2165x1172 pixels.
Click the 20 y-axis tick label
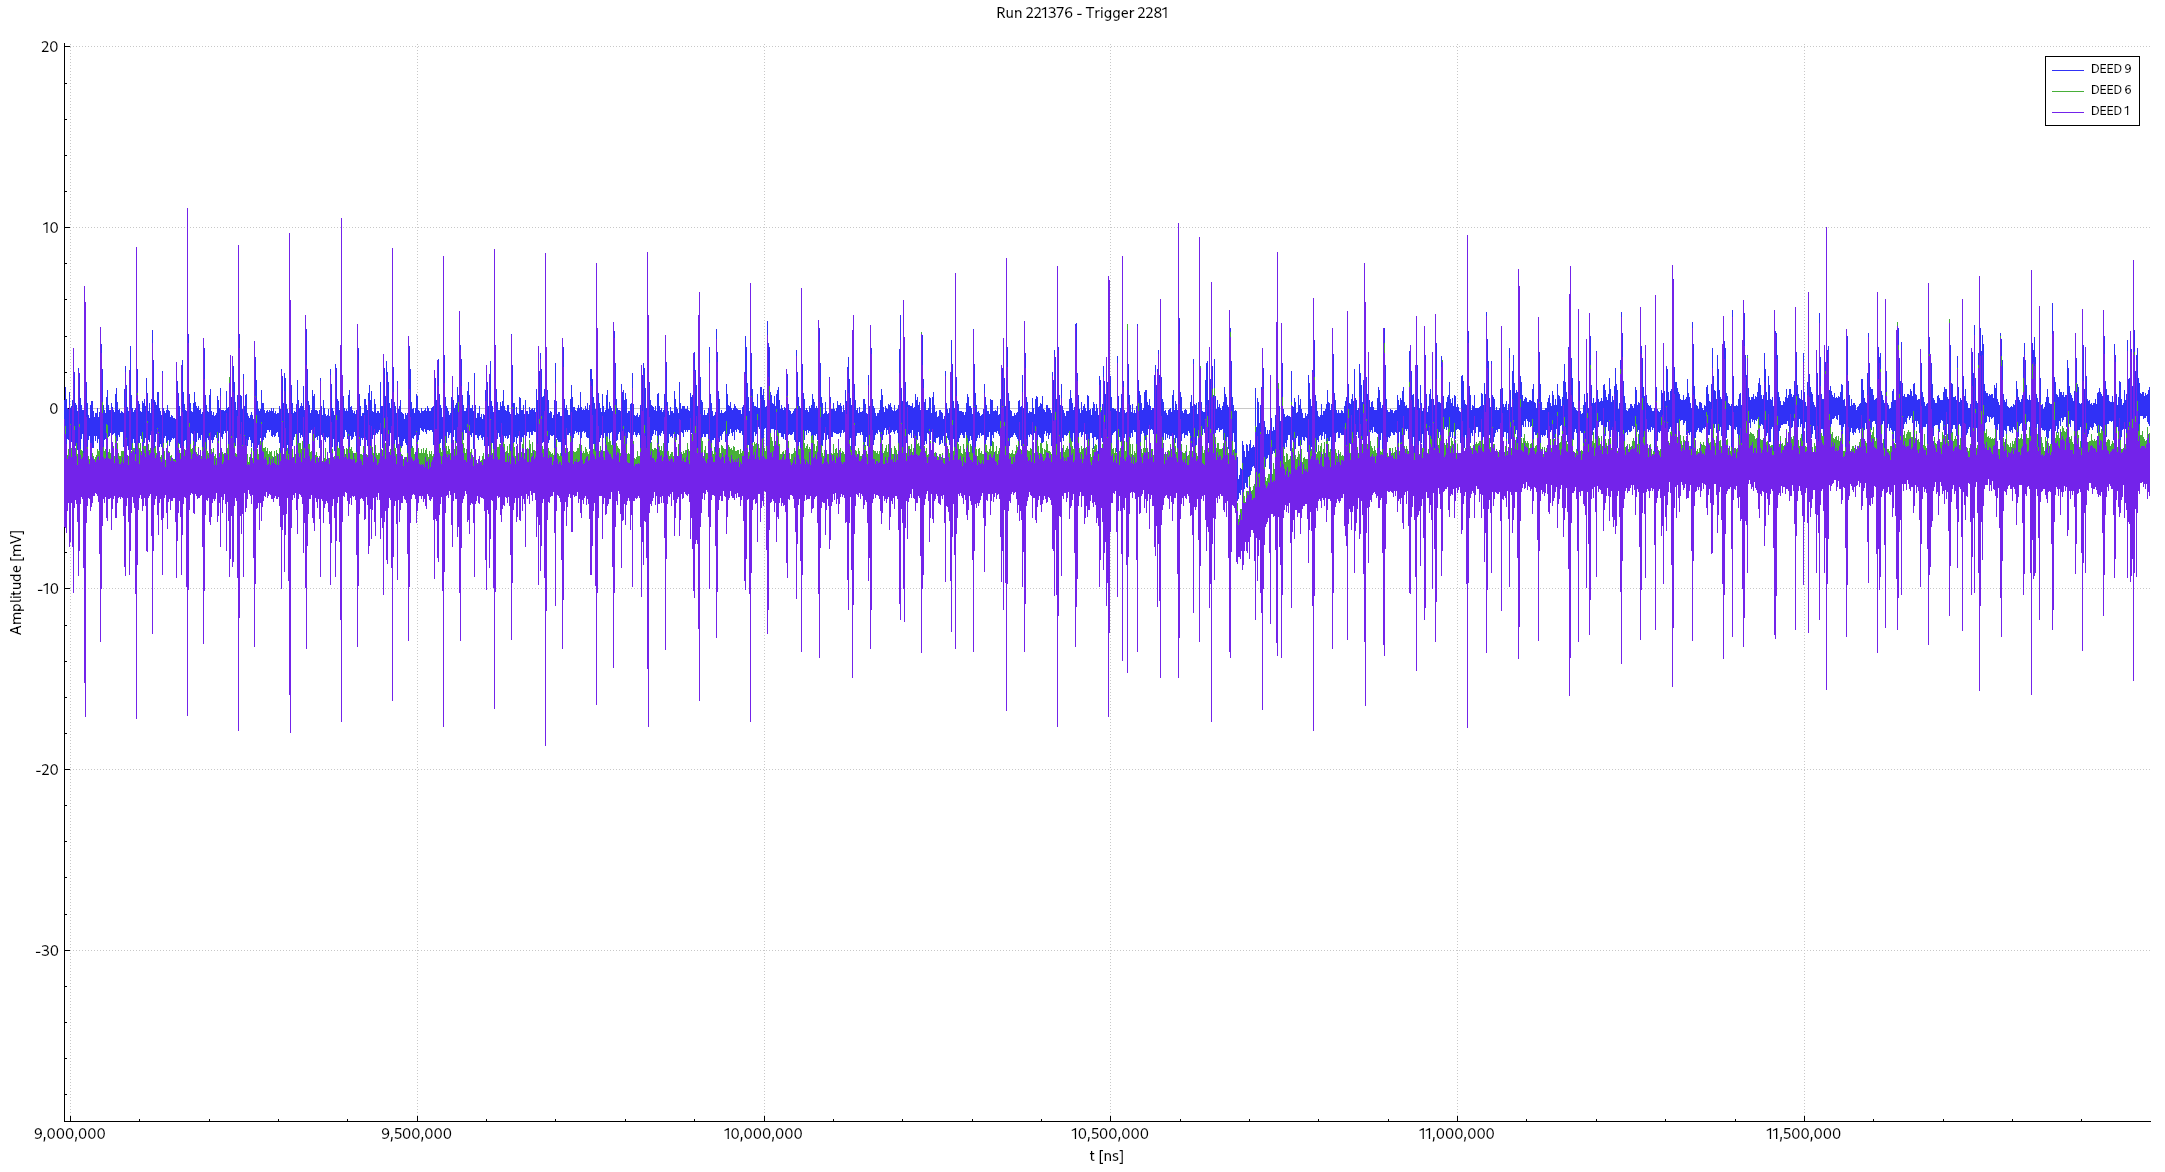coord(50,47)
